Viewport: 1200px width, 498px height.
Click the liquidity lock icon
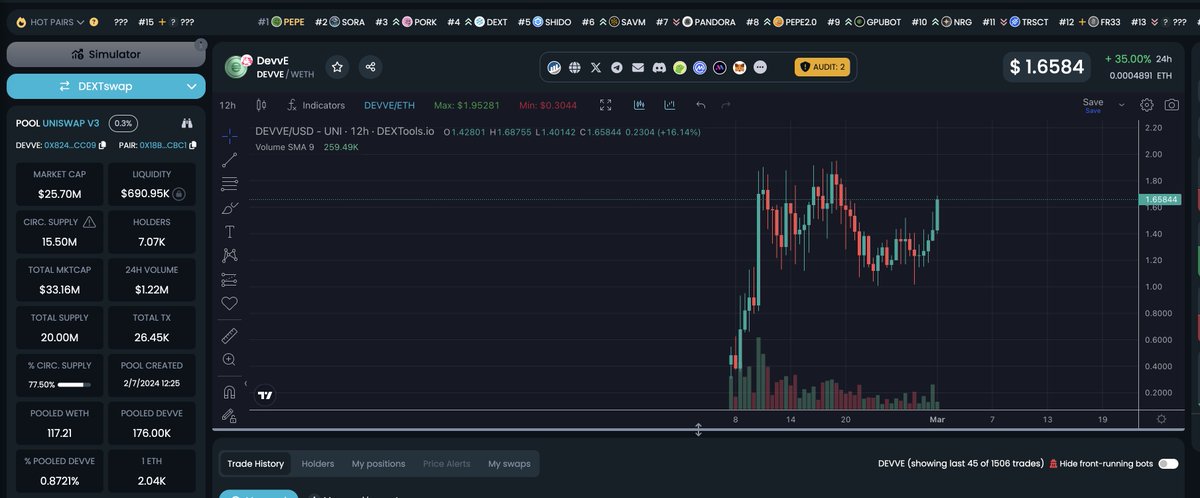[179, 194]
